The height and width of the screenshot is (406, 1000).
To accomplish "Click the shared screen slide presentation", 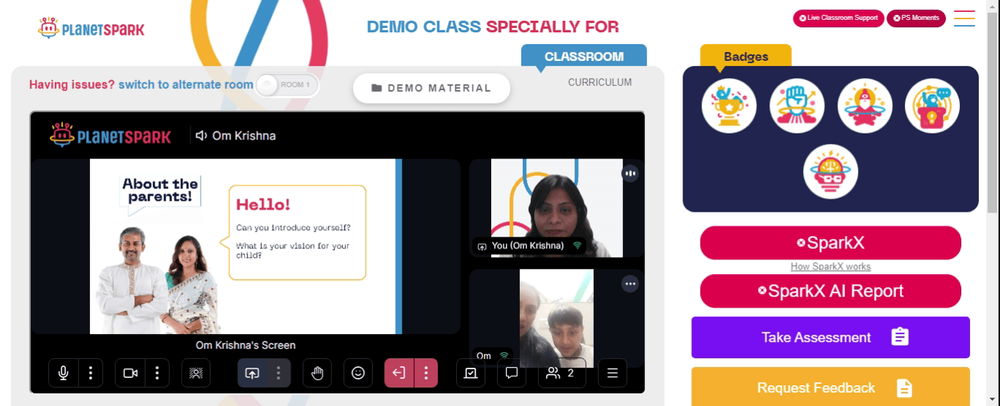I will coord(246,246).
